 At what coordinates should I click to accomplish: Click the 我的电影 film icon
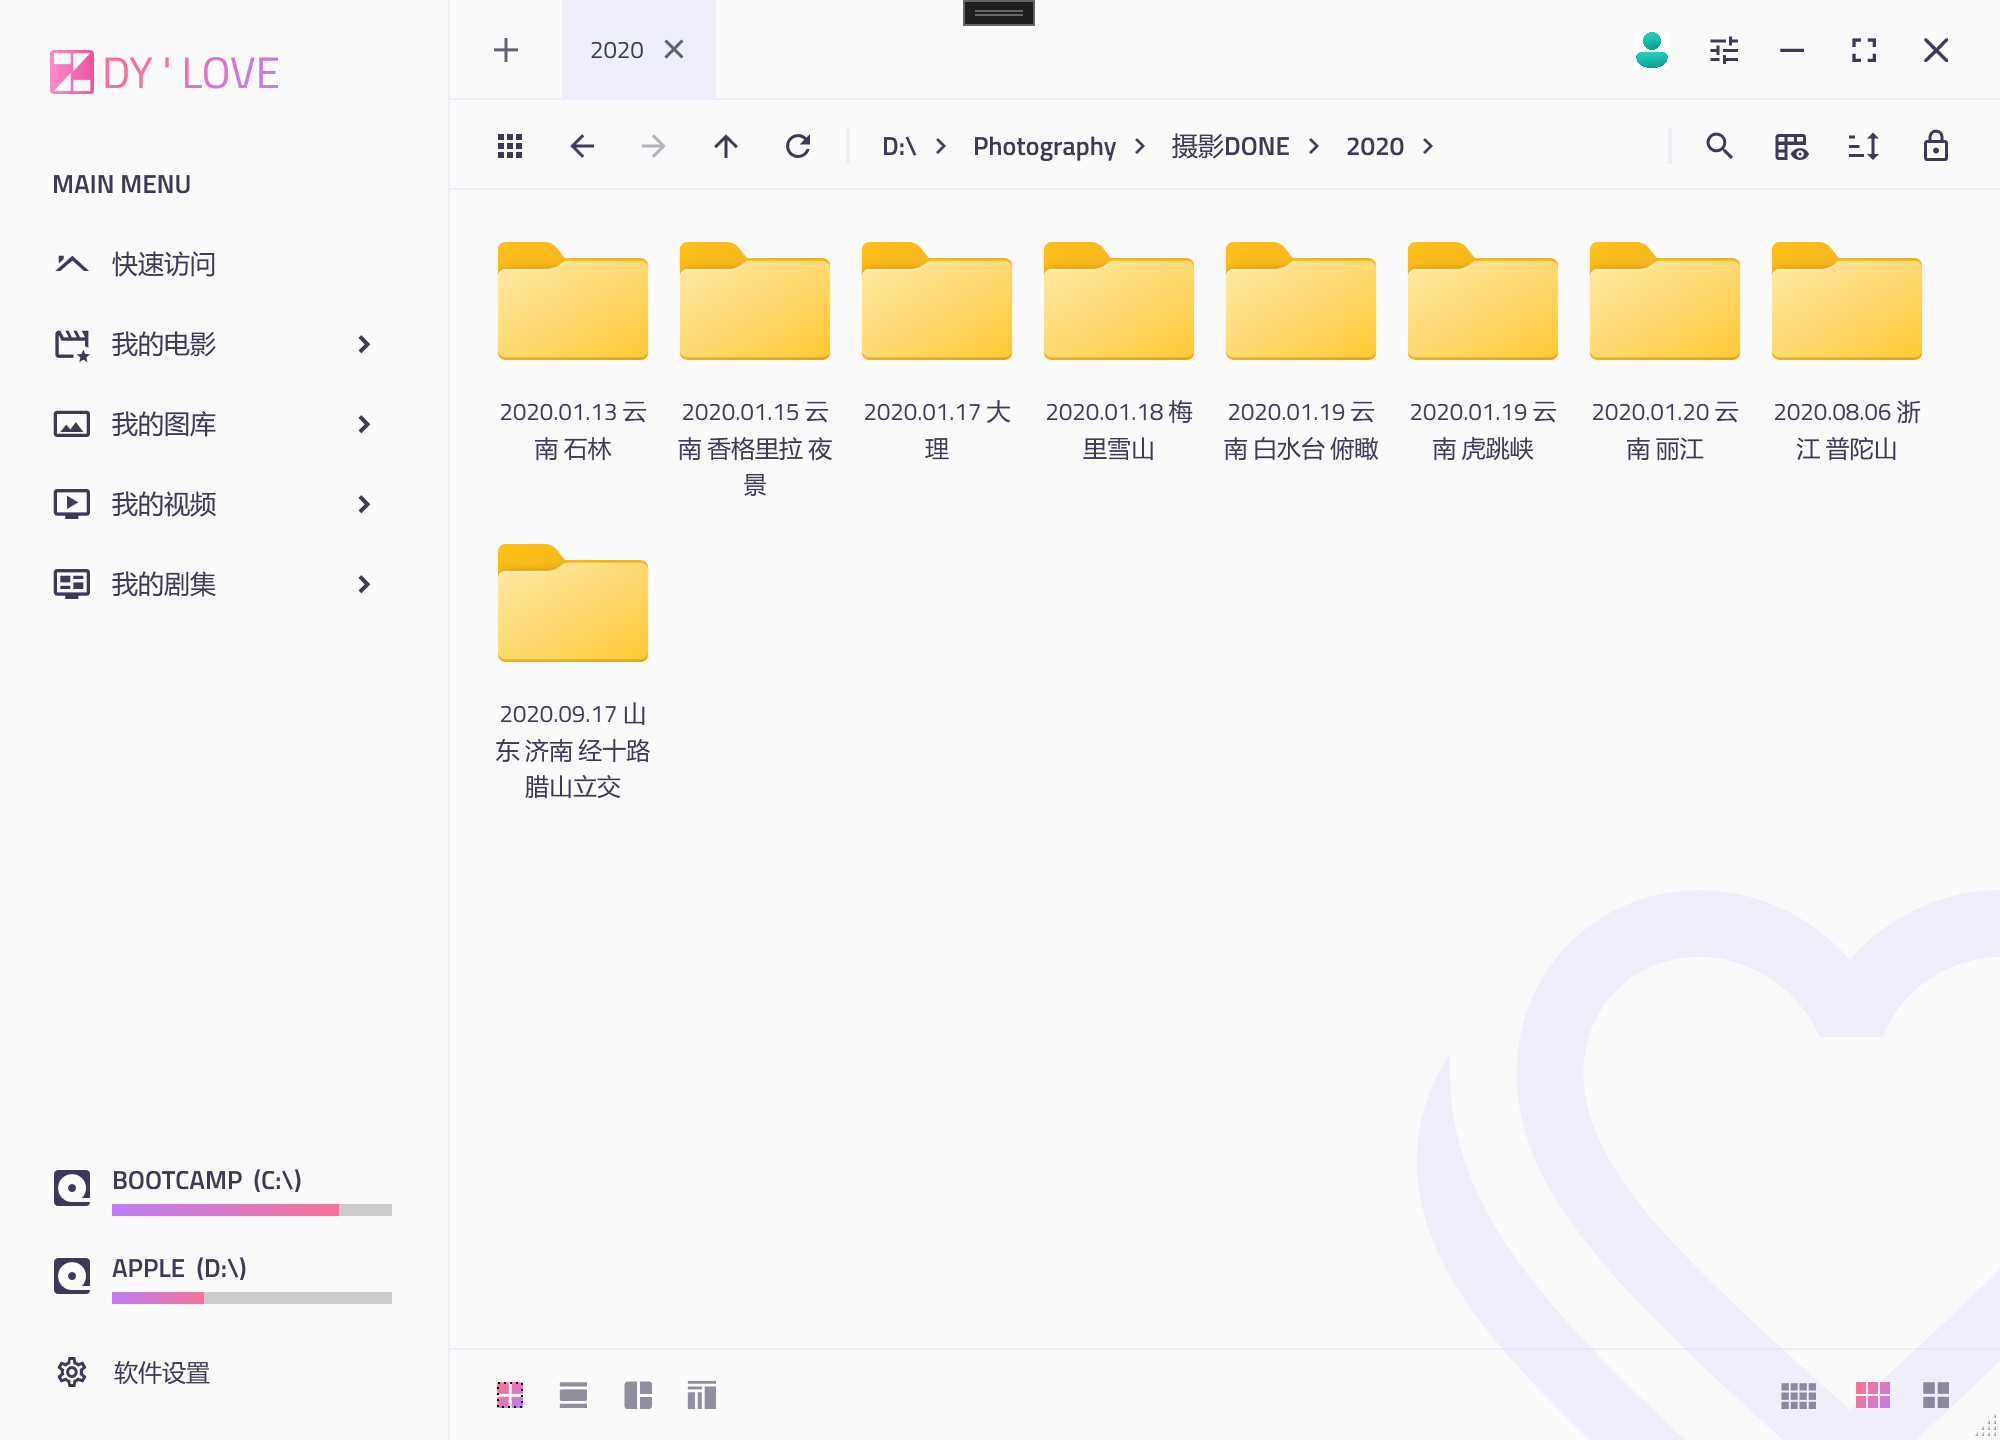coord(72,345)
